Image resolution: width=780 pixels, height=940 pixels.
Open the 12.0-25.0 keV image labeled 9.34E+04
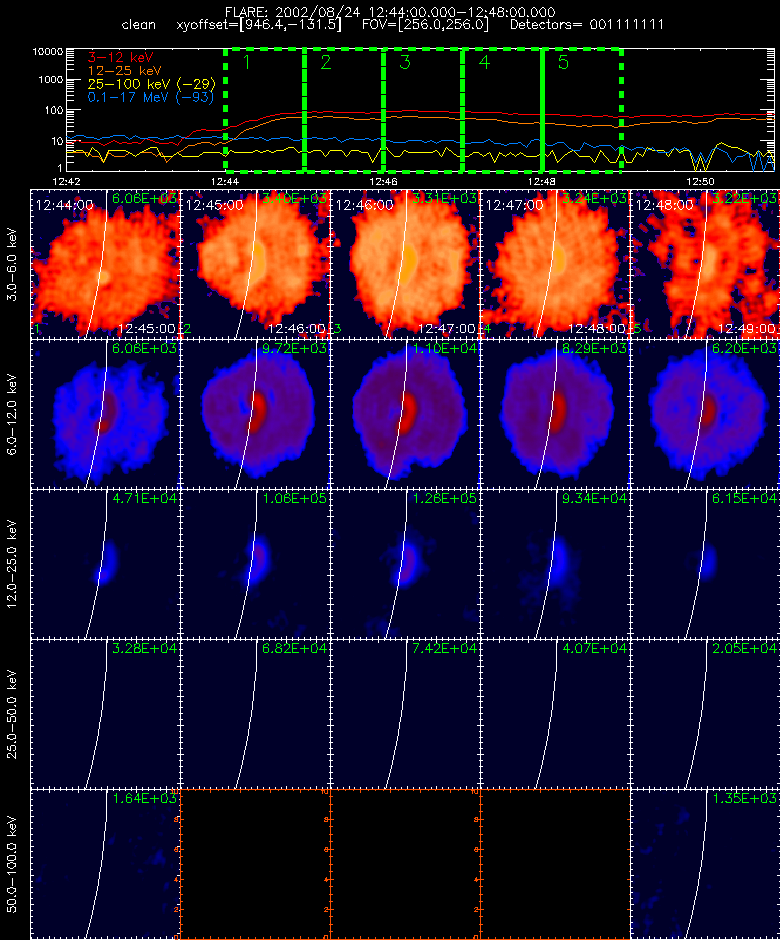(555, 564)
